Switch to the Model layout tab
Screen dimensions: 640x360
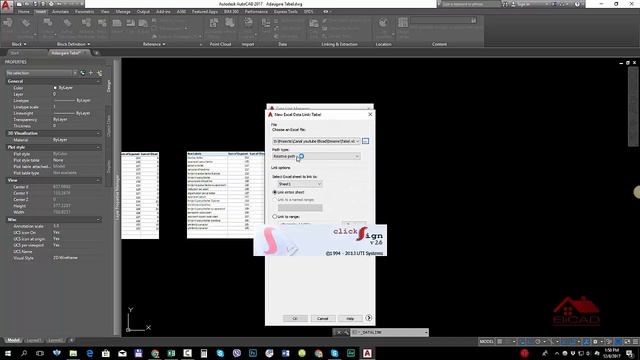(13, 340)
